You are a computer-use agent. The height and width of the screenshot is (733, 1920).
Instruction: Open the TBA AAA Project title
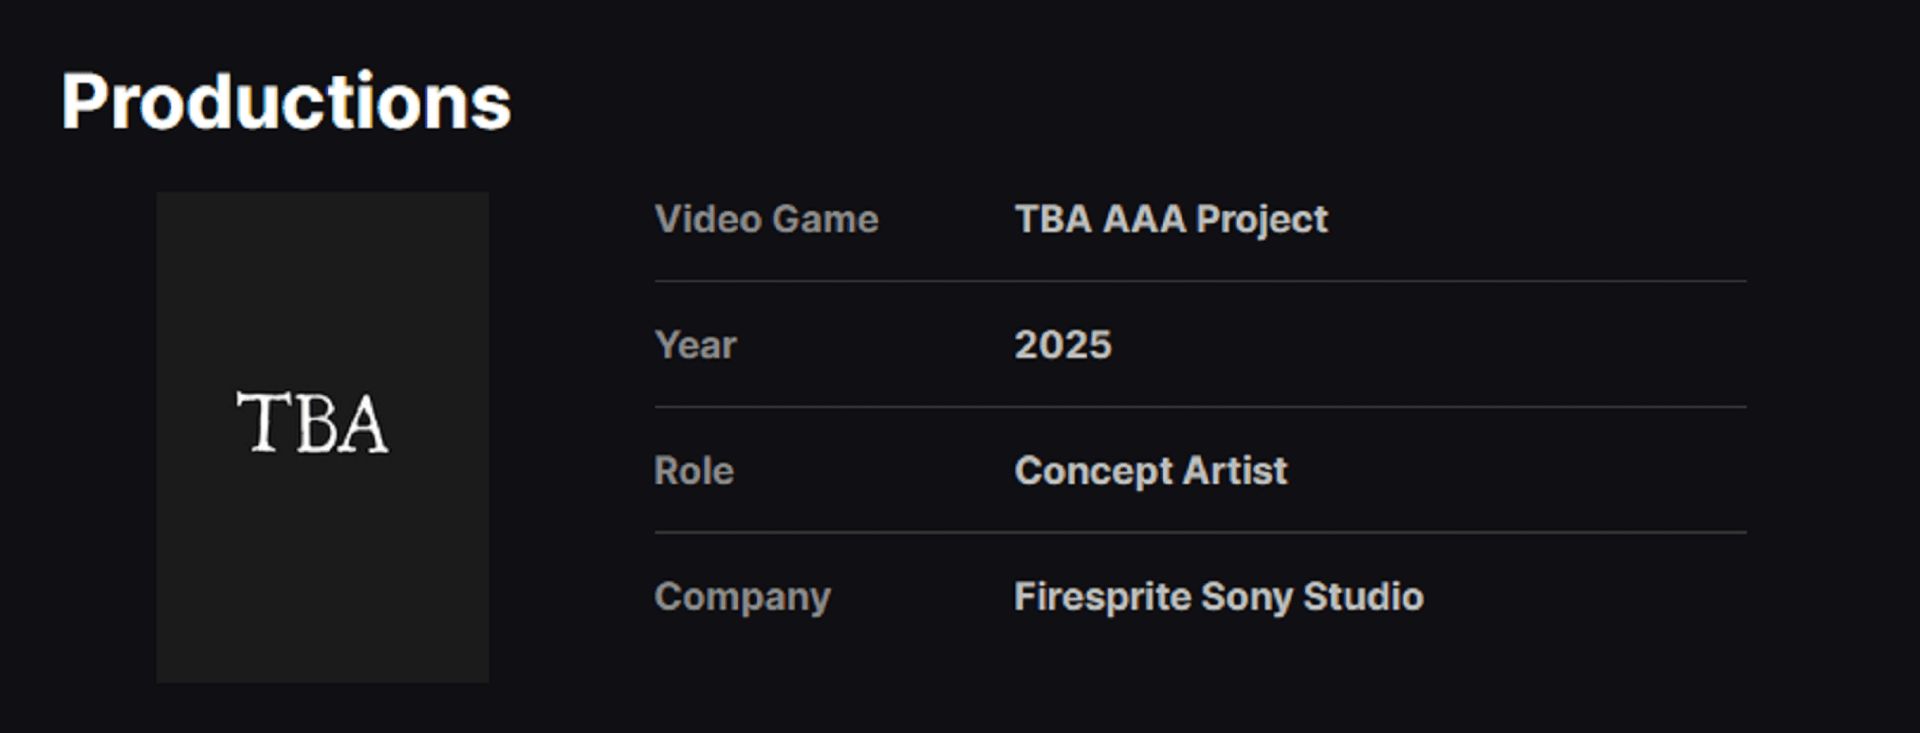1171,220
